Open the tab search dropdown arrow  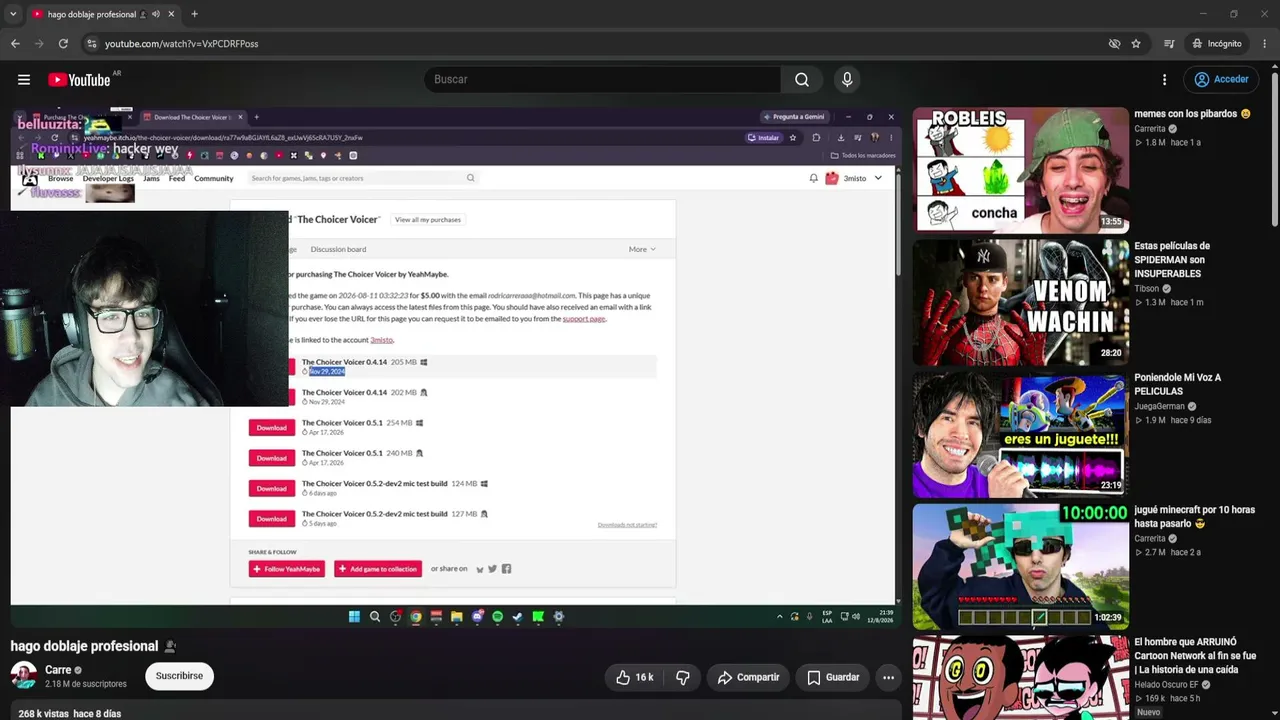click(13, 14)
